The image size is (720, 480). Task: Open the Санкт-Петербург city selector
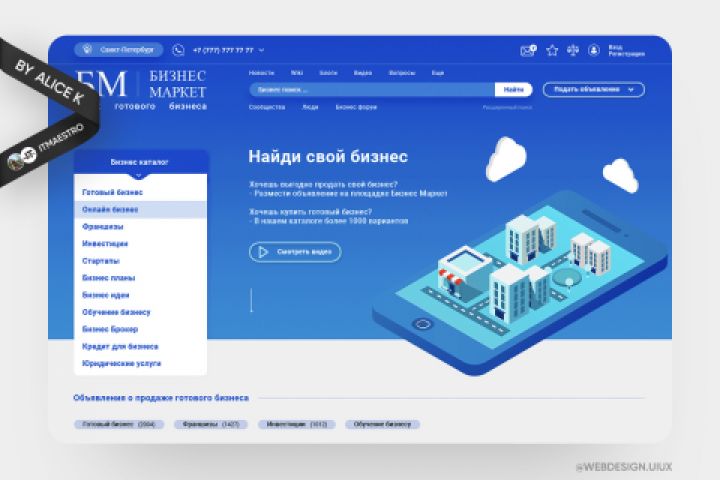coord(118,50)
